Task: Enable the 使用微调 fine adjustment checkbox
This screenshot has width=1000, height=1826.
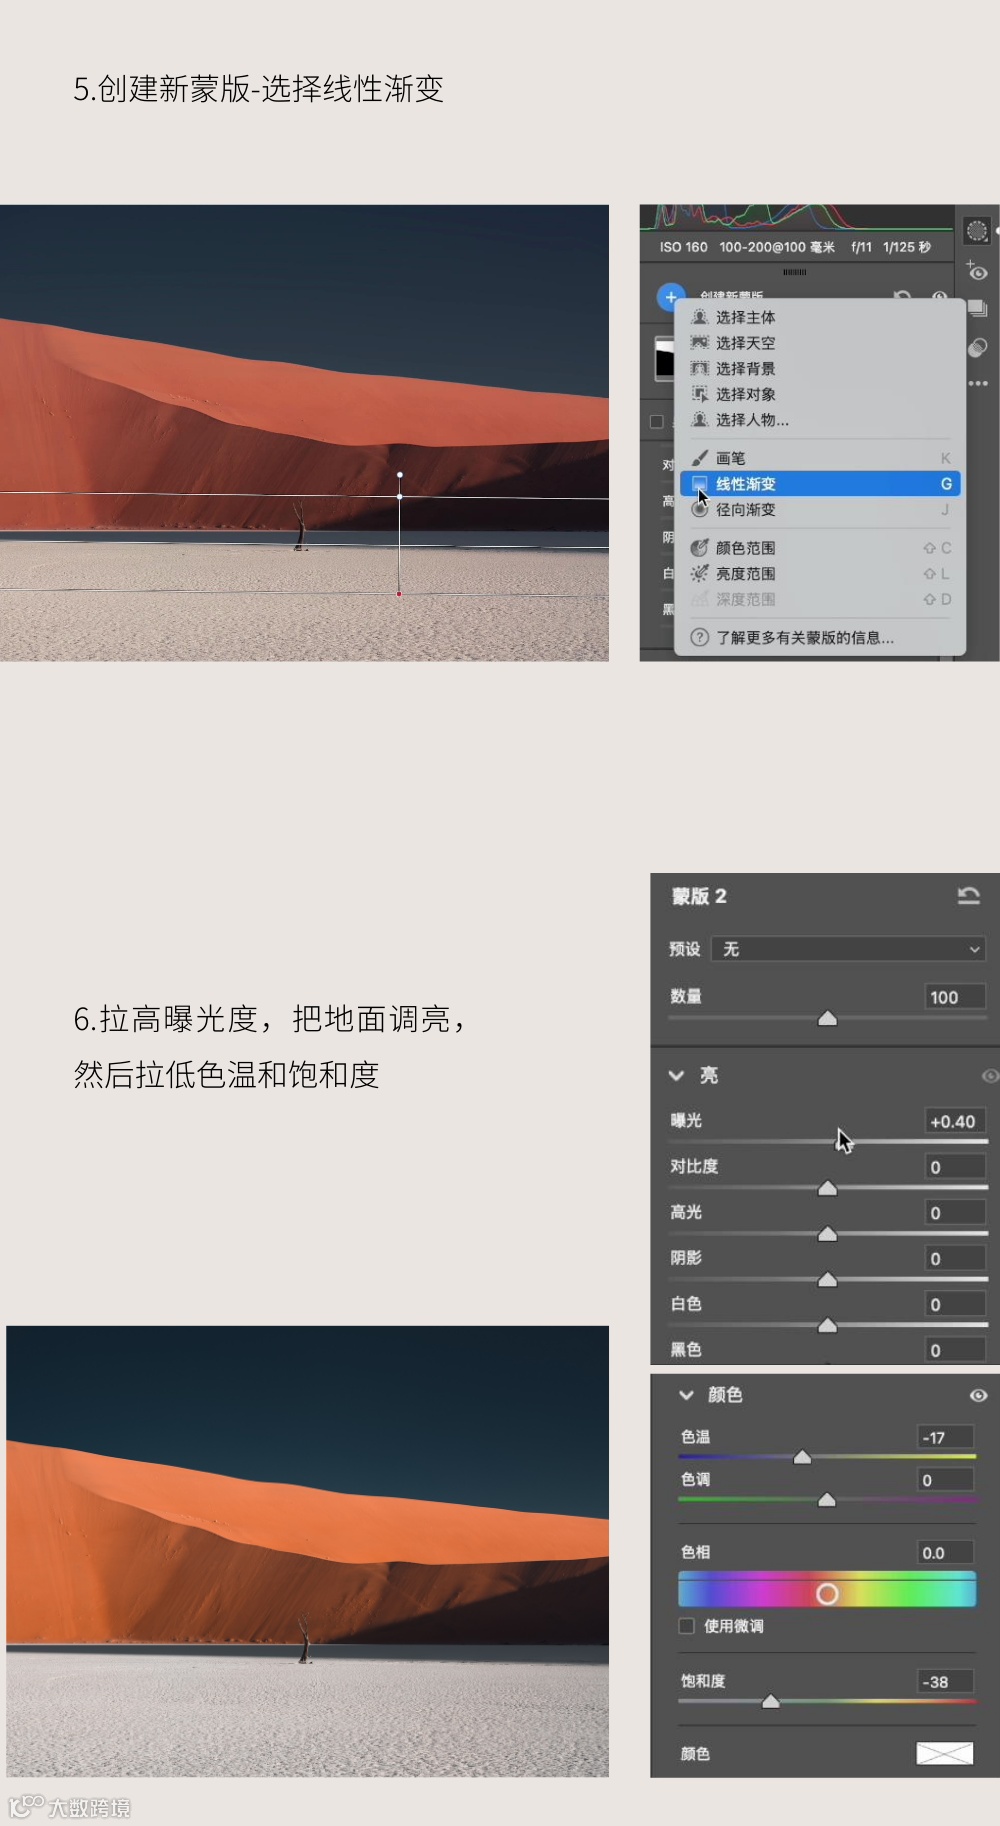Action: pos(687,1626)
